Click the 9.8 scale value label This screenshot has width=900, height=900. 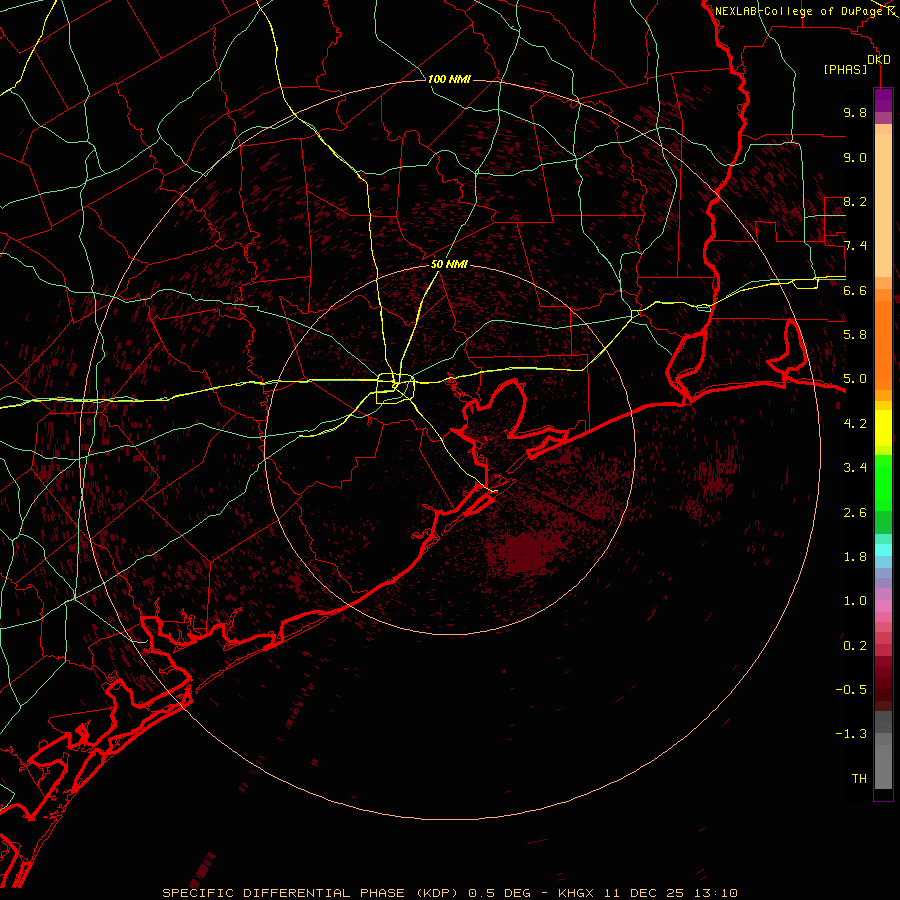855,112
